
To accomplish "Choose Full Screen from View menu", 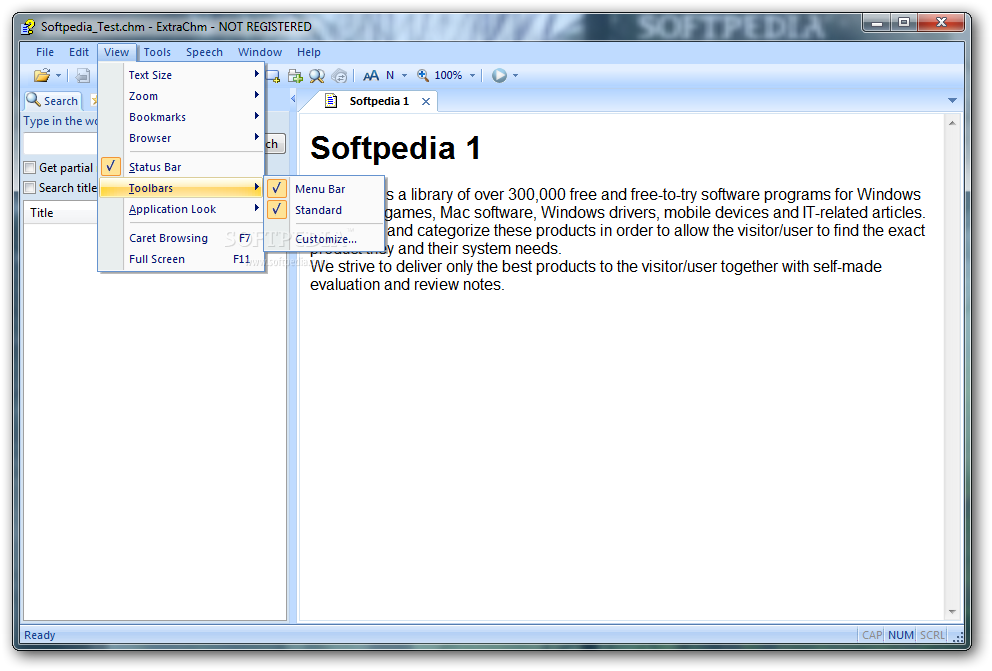I will (x=181, y=259).
